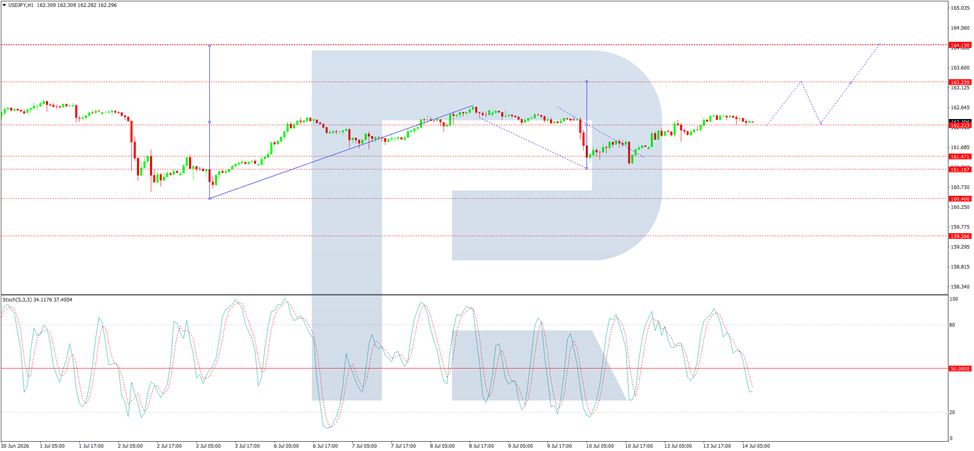Screen dimensions: 974x451
Task: Click the 158.340 price scale label
Action: [x=959, y=287]
